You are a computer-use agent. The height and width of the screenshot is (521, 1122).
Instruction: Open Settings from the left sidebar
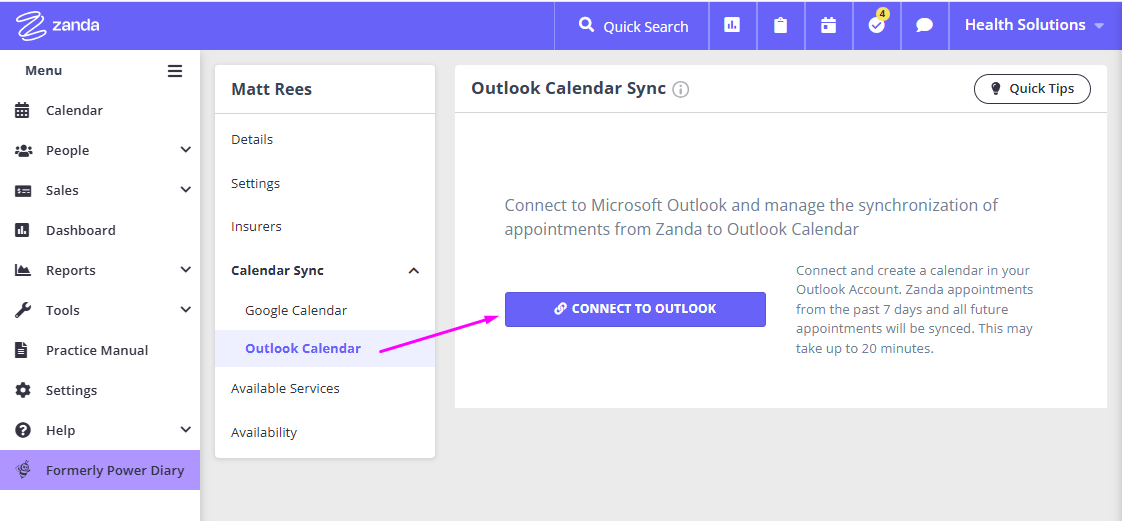pyautogui.click(x=72, y=390)
